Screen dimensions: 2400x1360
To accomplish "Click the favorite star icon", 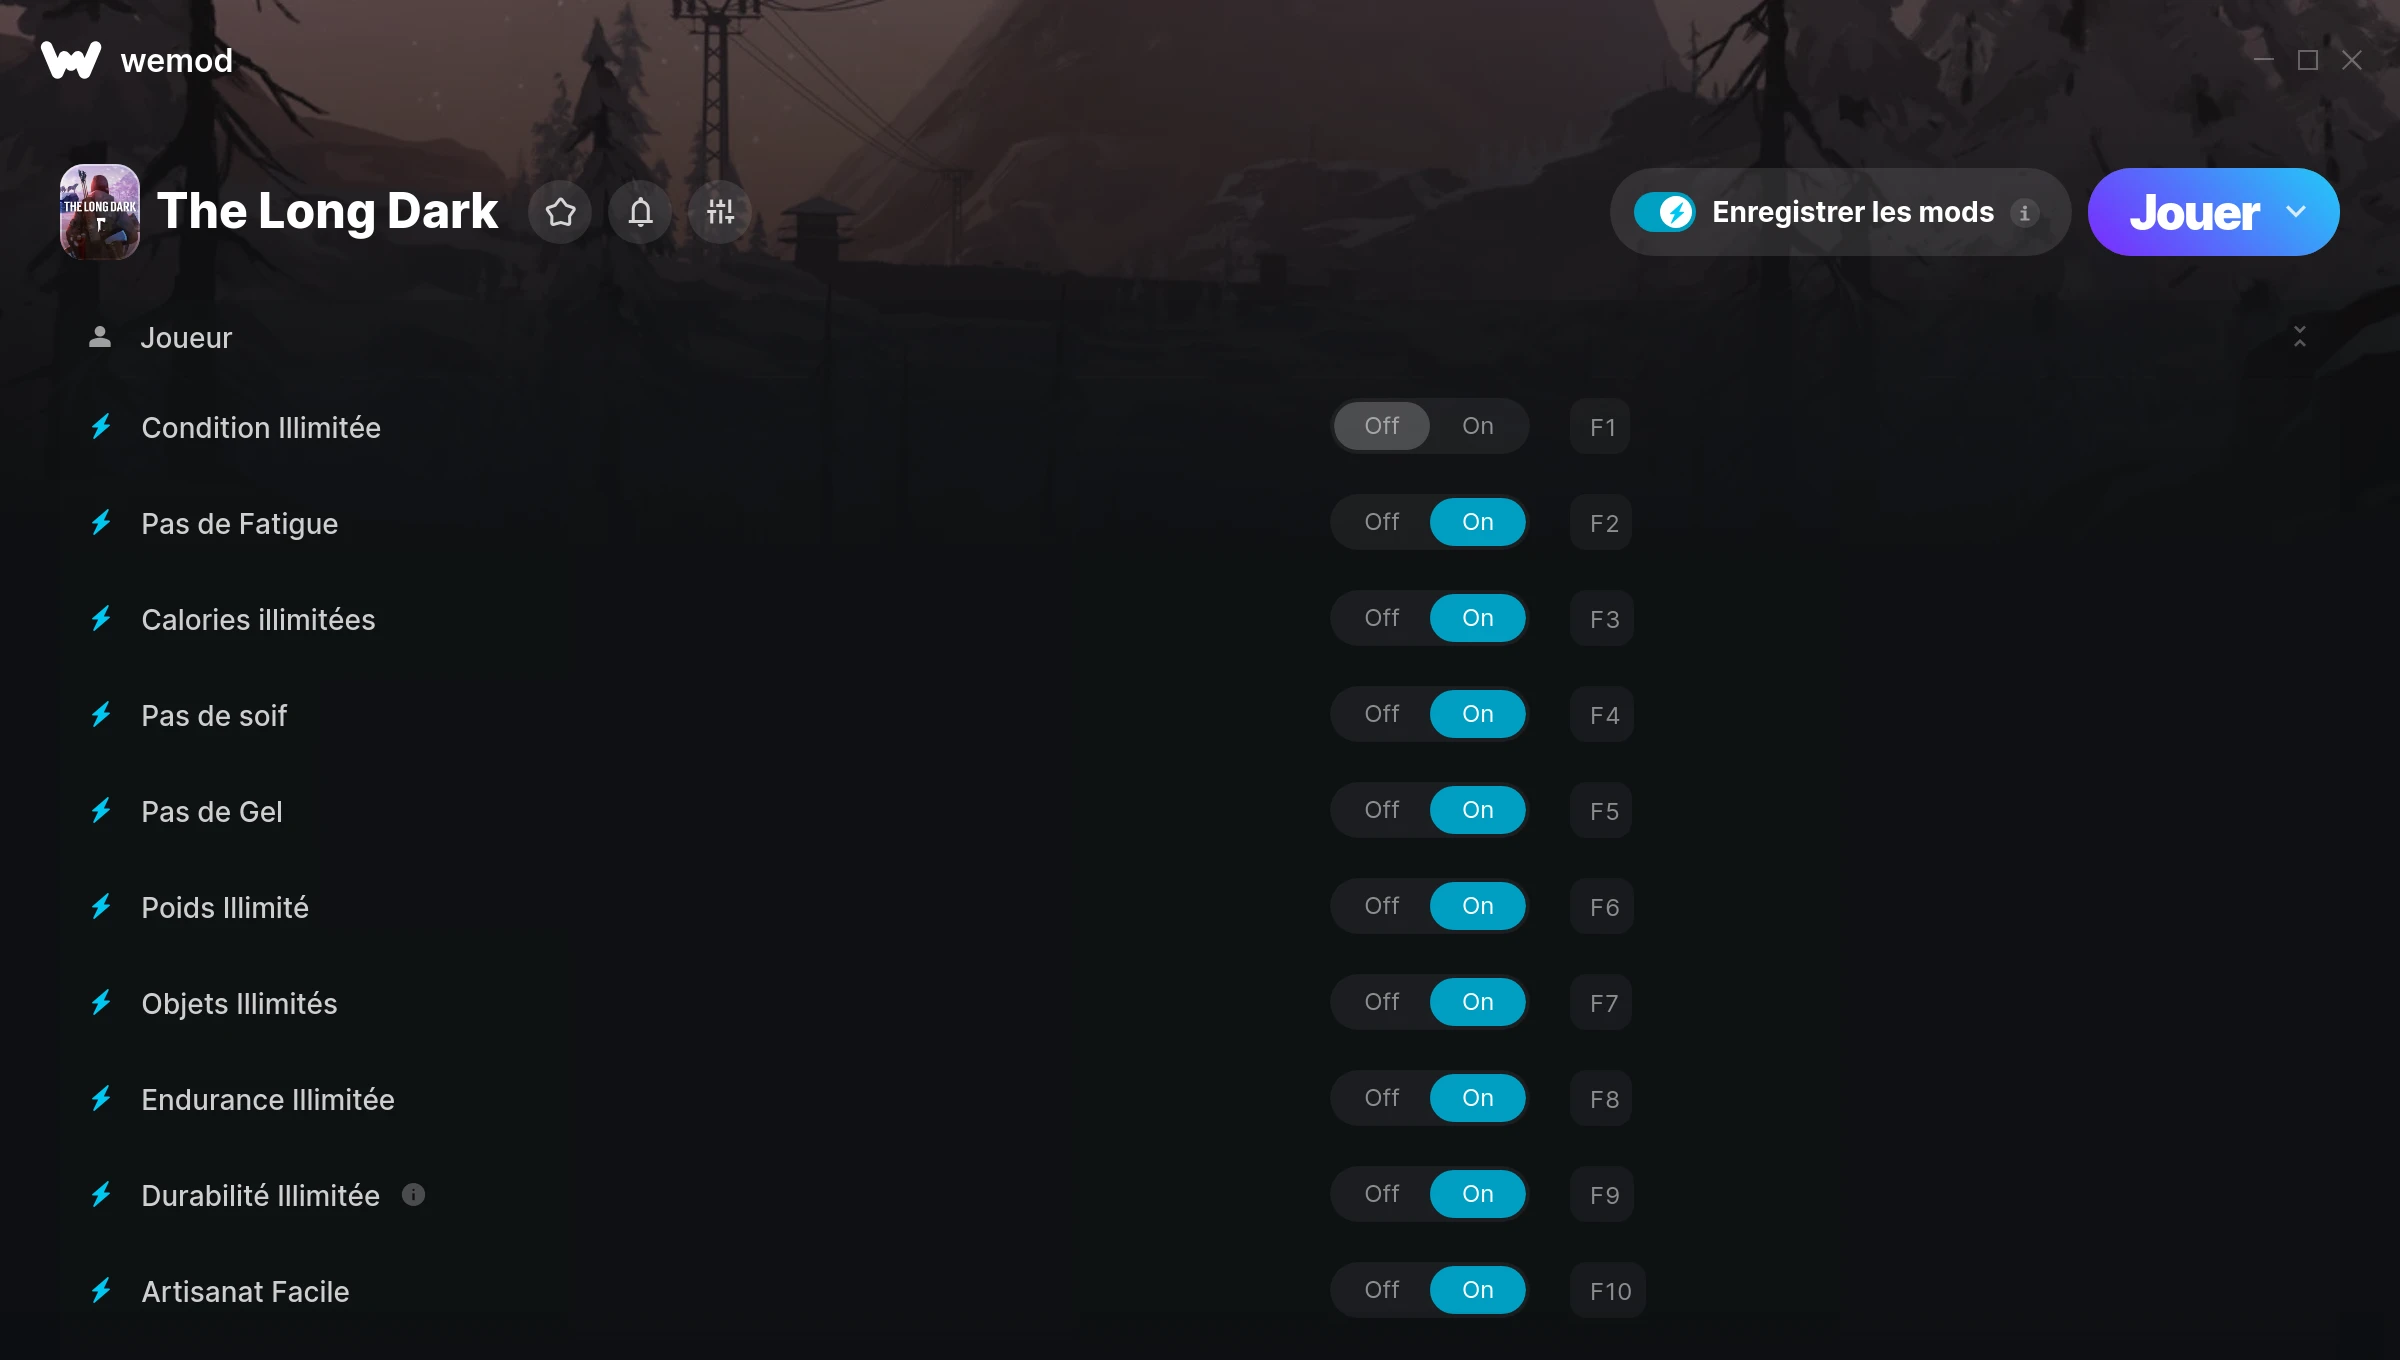I will (x=560, y=212).
